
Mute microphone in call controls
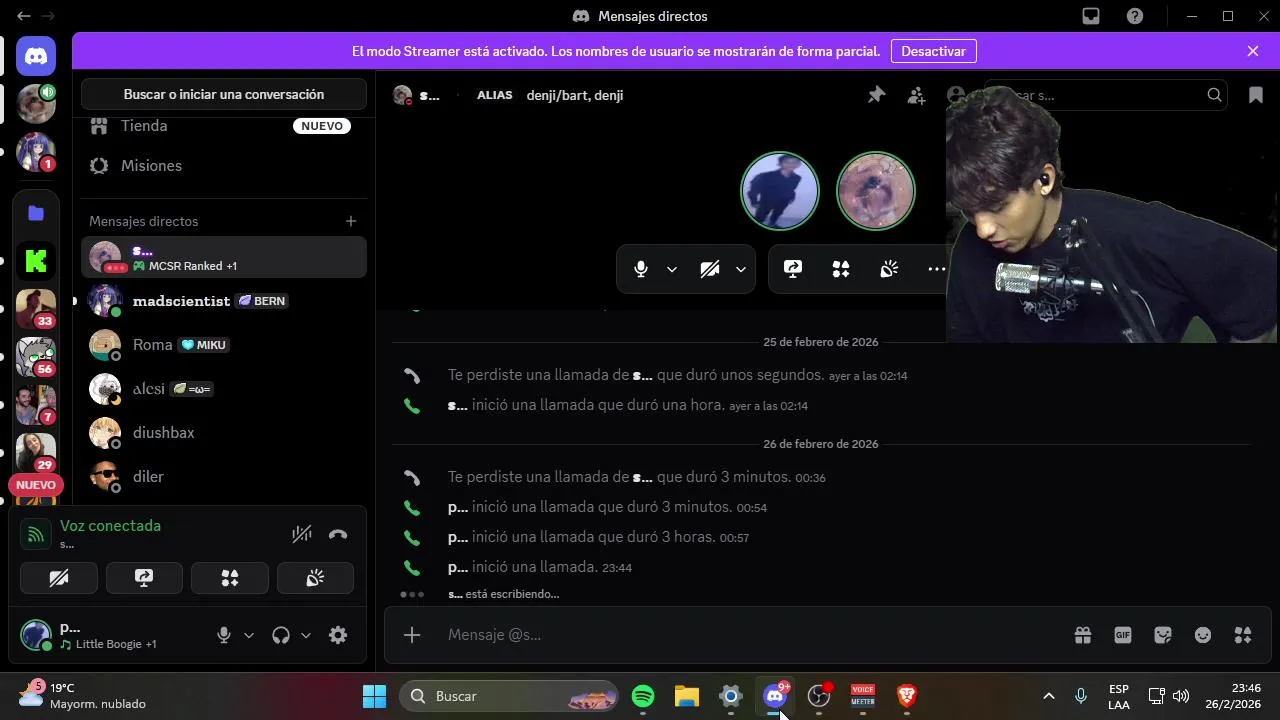pyautogui.click(x=641, y=269)
